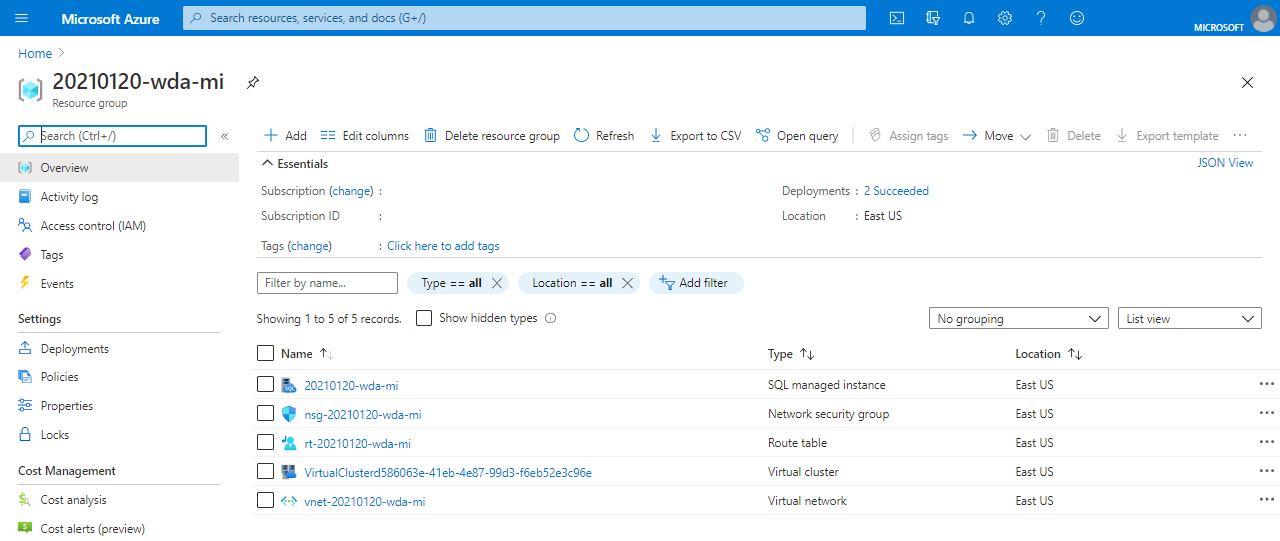Open Access control (IAM) in sidebar

(93, 226)
